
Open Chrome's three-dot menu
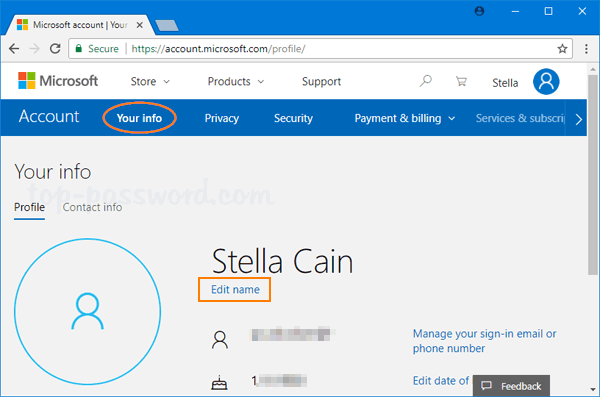point(586,49)
